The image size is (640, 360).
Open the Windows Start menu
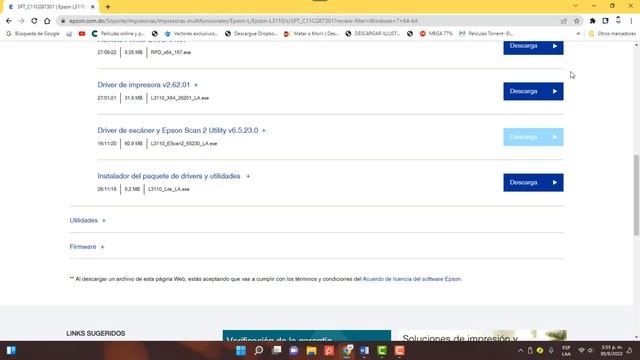[241, 351]
